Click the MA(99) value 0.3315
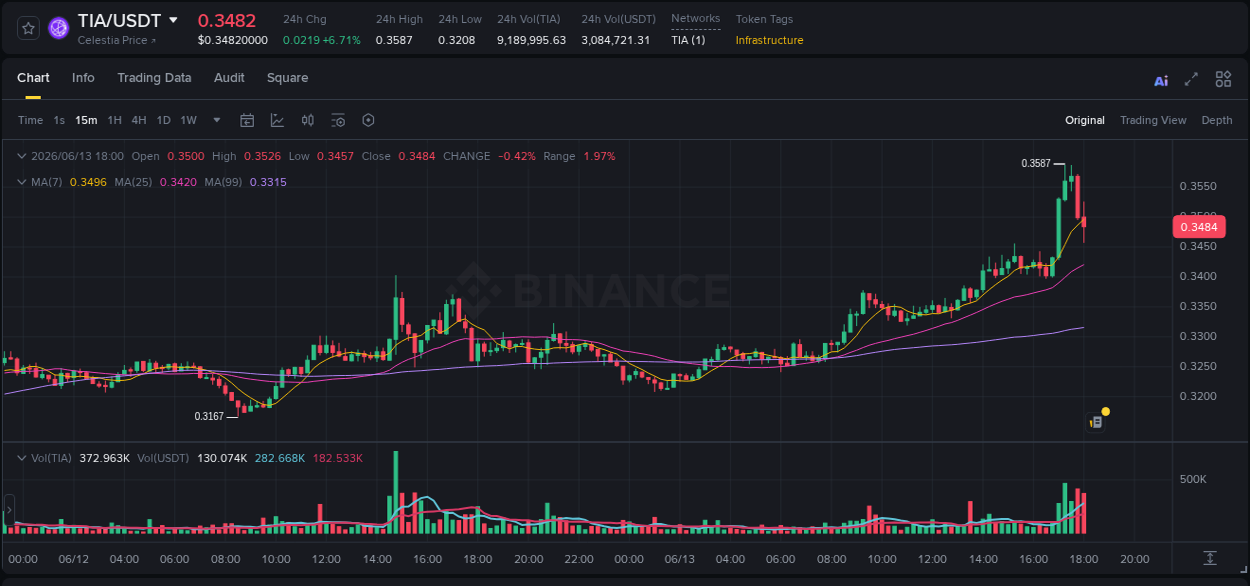This screenshot has width=1250, height=586. click(268, 182)
